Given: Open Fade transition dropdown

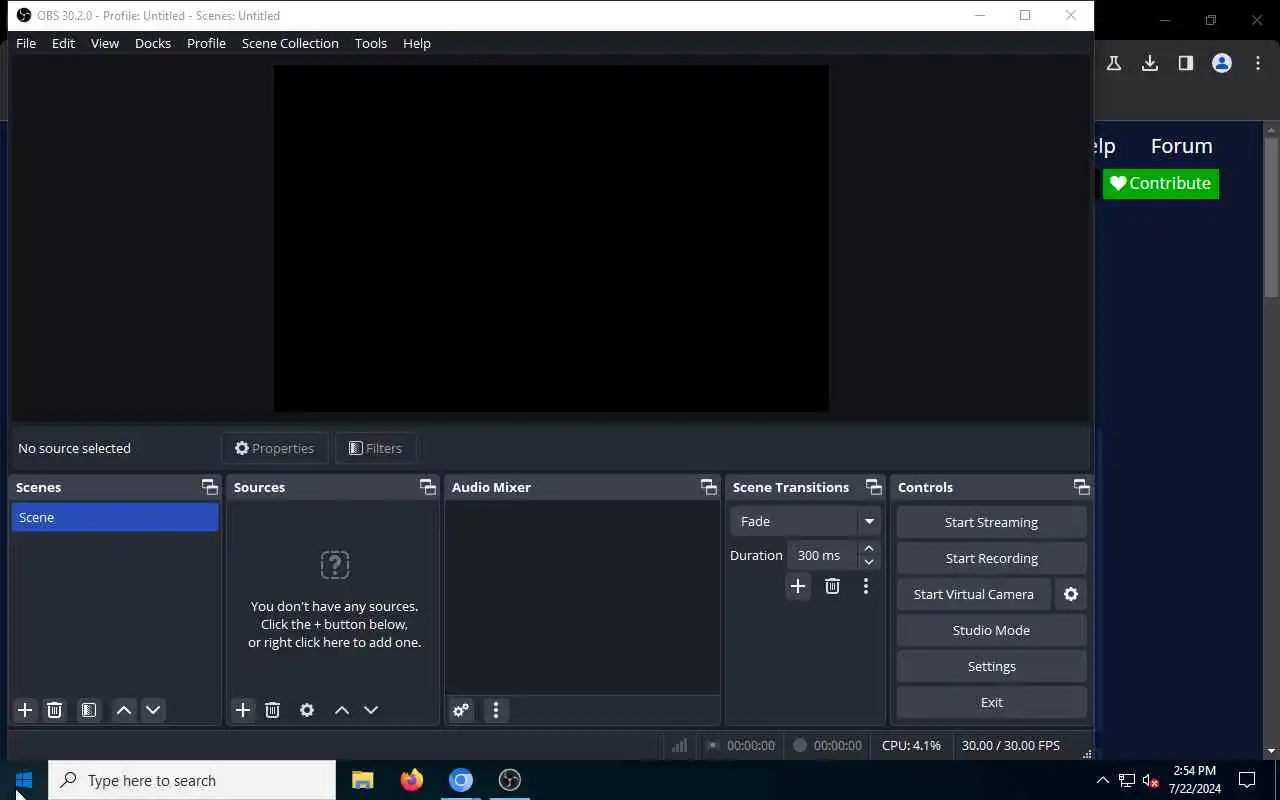Looking at the screenshot, I should (805, 521).
